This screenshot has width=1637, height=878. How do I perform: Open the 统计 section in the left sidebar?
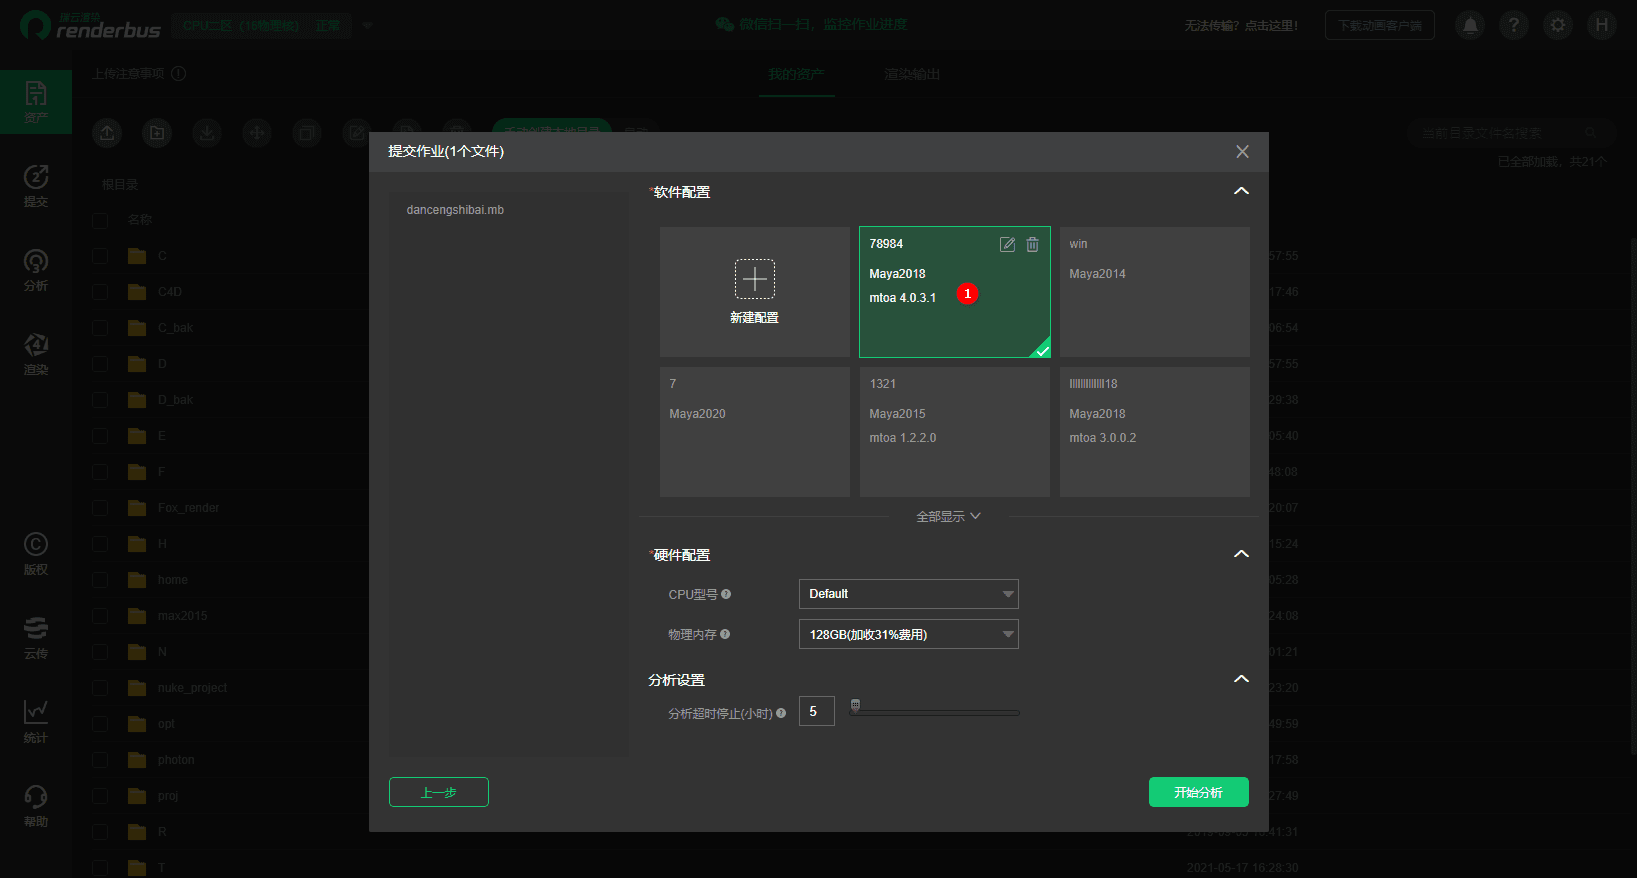(x=36, y=722)
